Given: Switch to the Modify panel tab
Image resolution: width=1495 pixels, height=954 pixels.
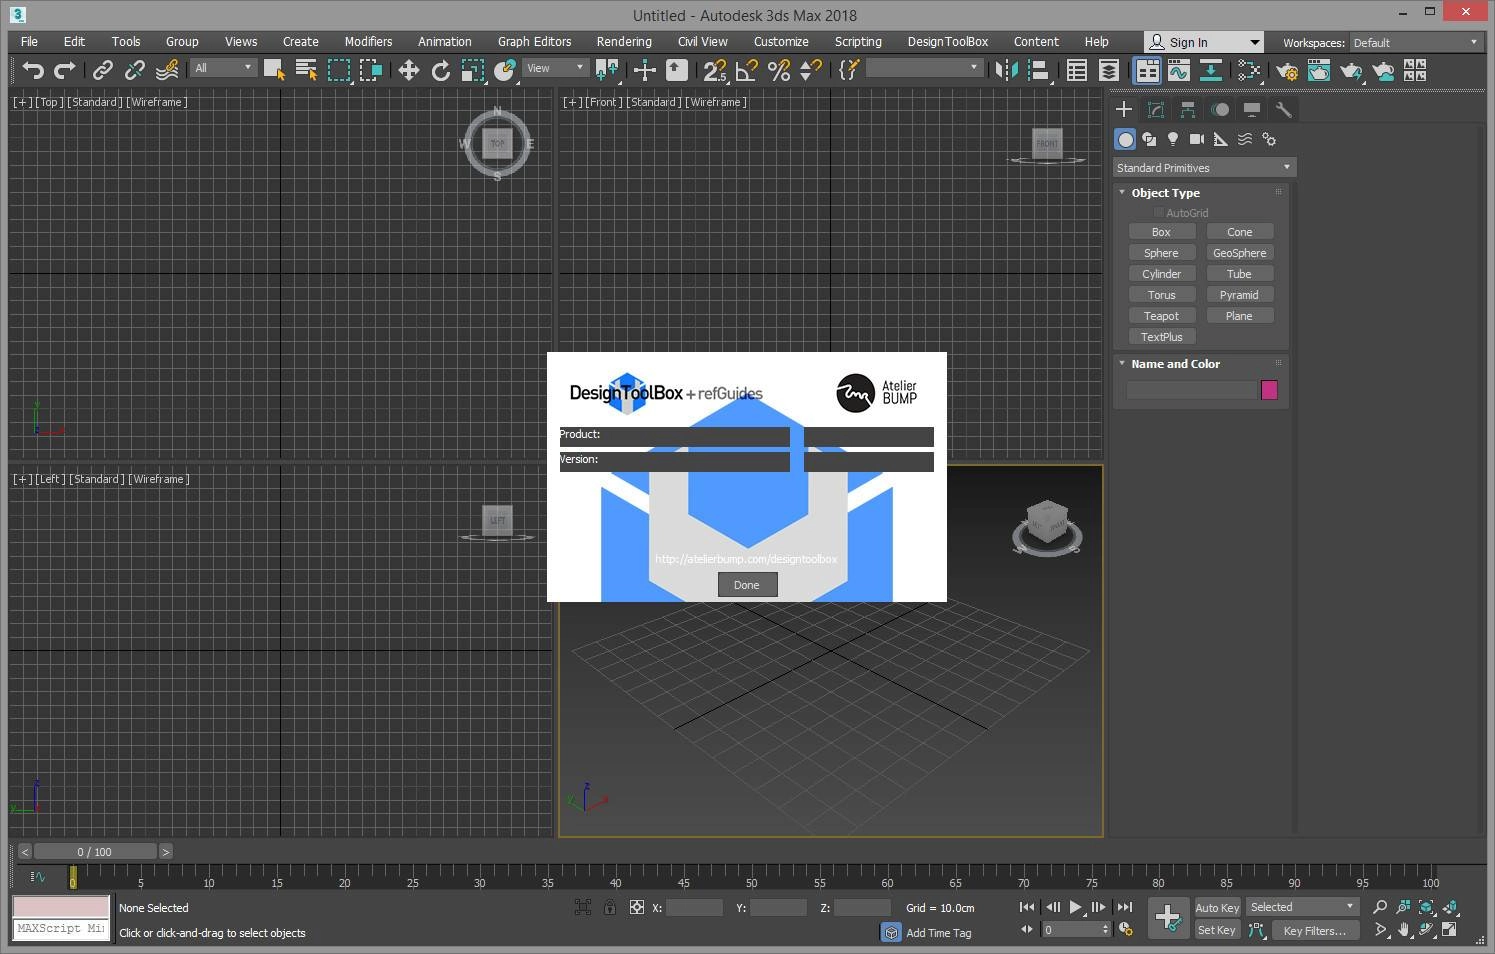Looking at the screenshot, I should pos(1156,110).
